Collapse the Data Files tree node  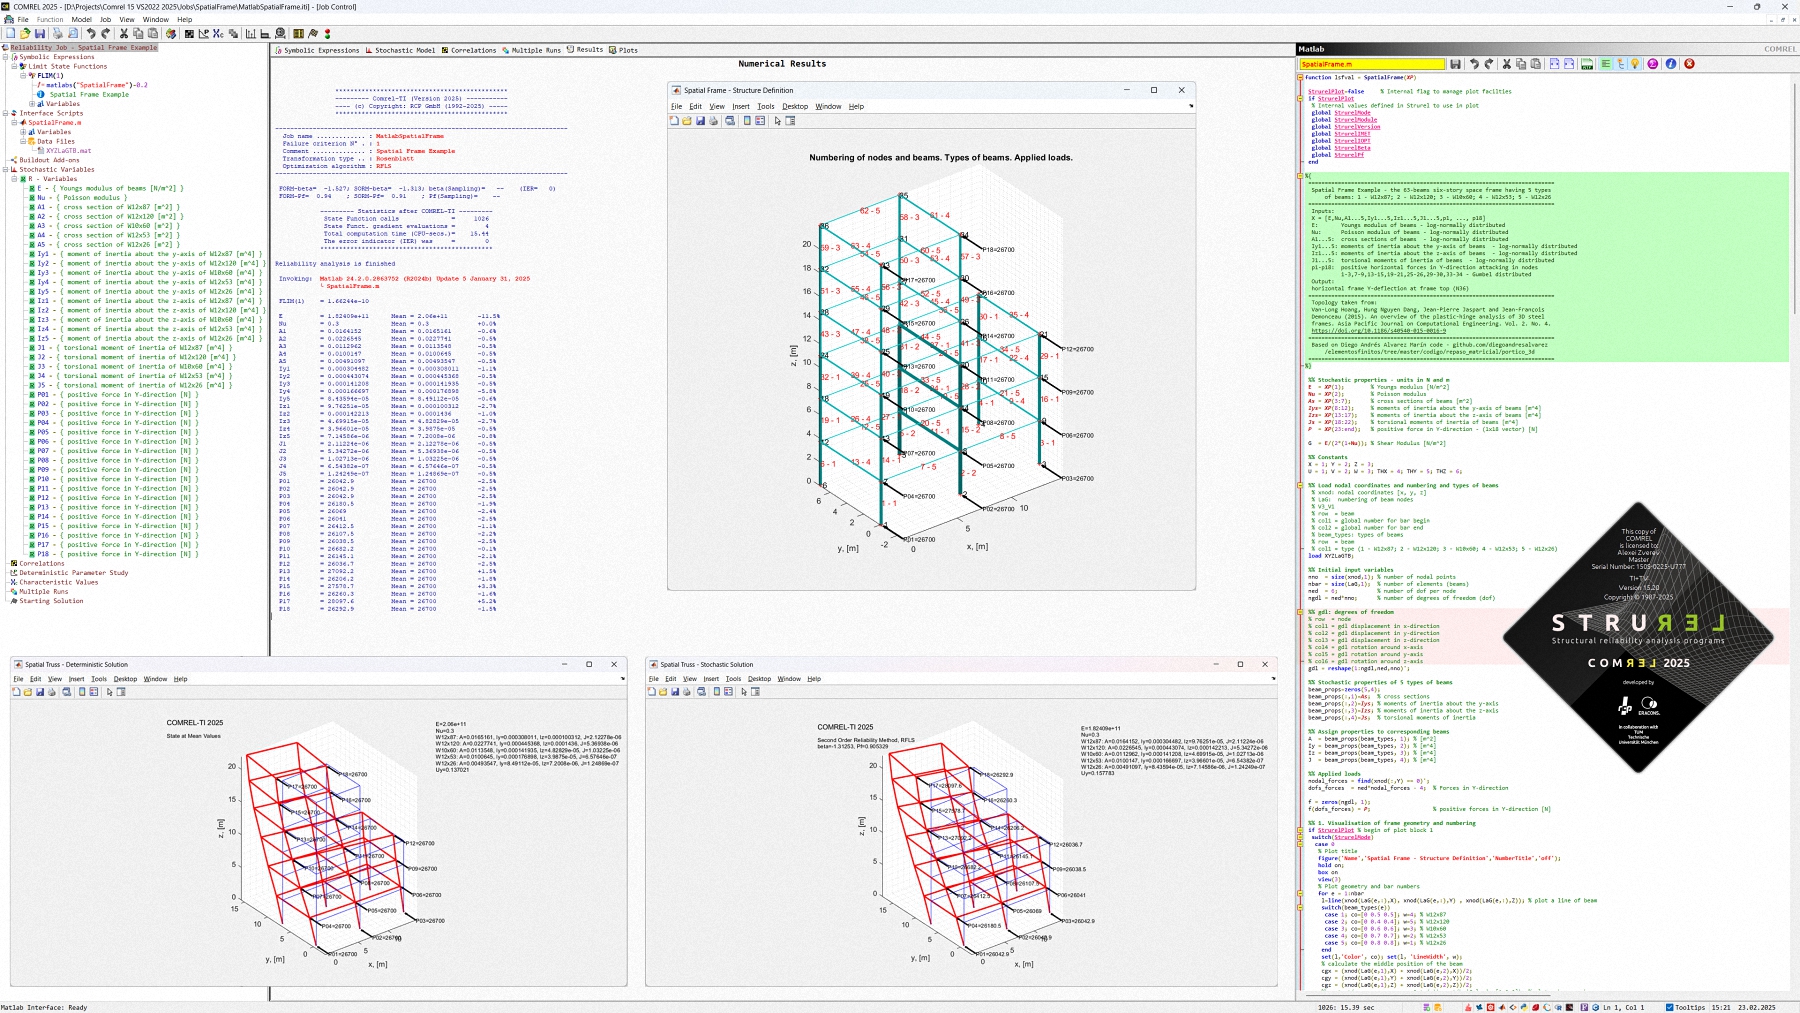pos(23,141)
